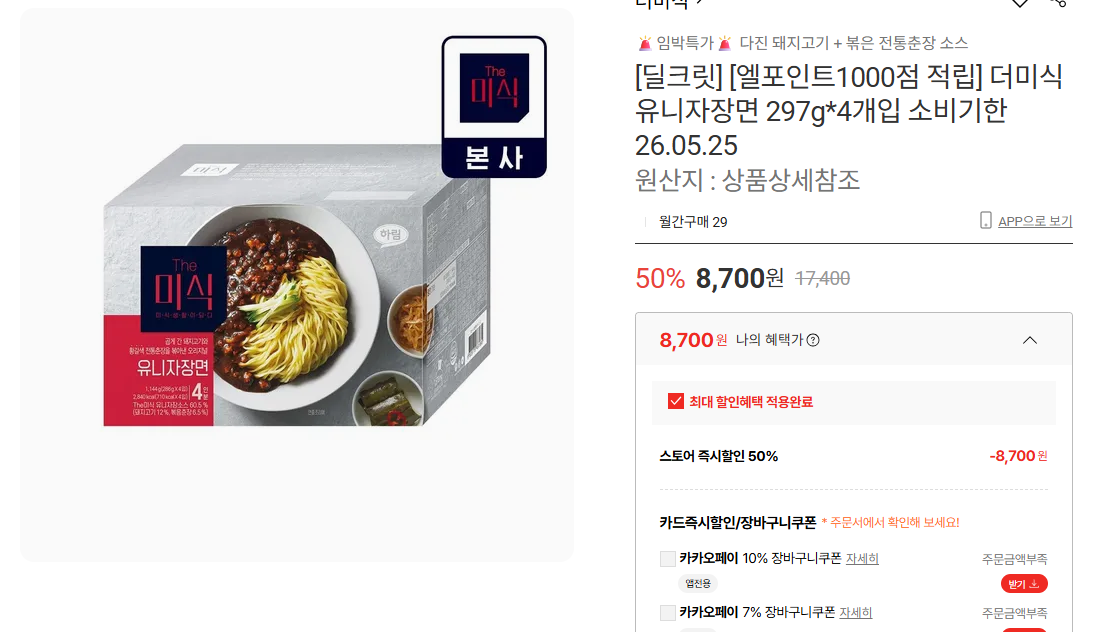Screen dimensions: 1093x632
Task: Click the APP으로 보기 link
Action: click(1035, 222)
